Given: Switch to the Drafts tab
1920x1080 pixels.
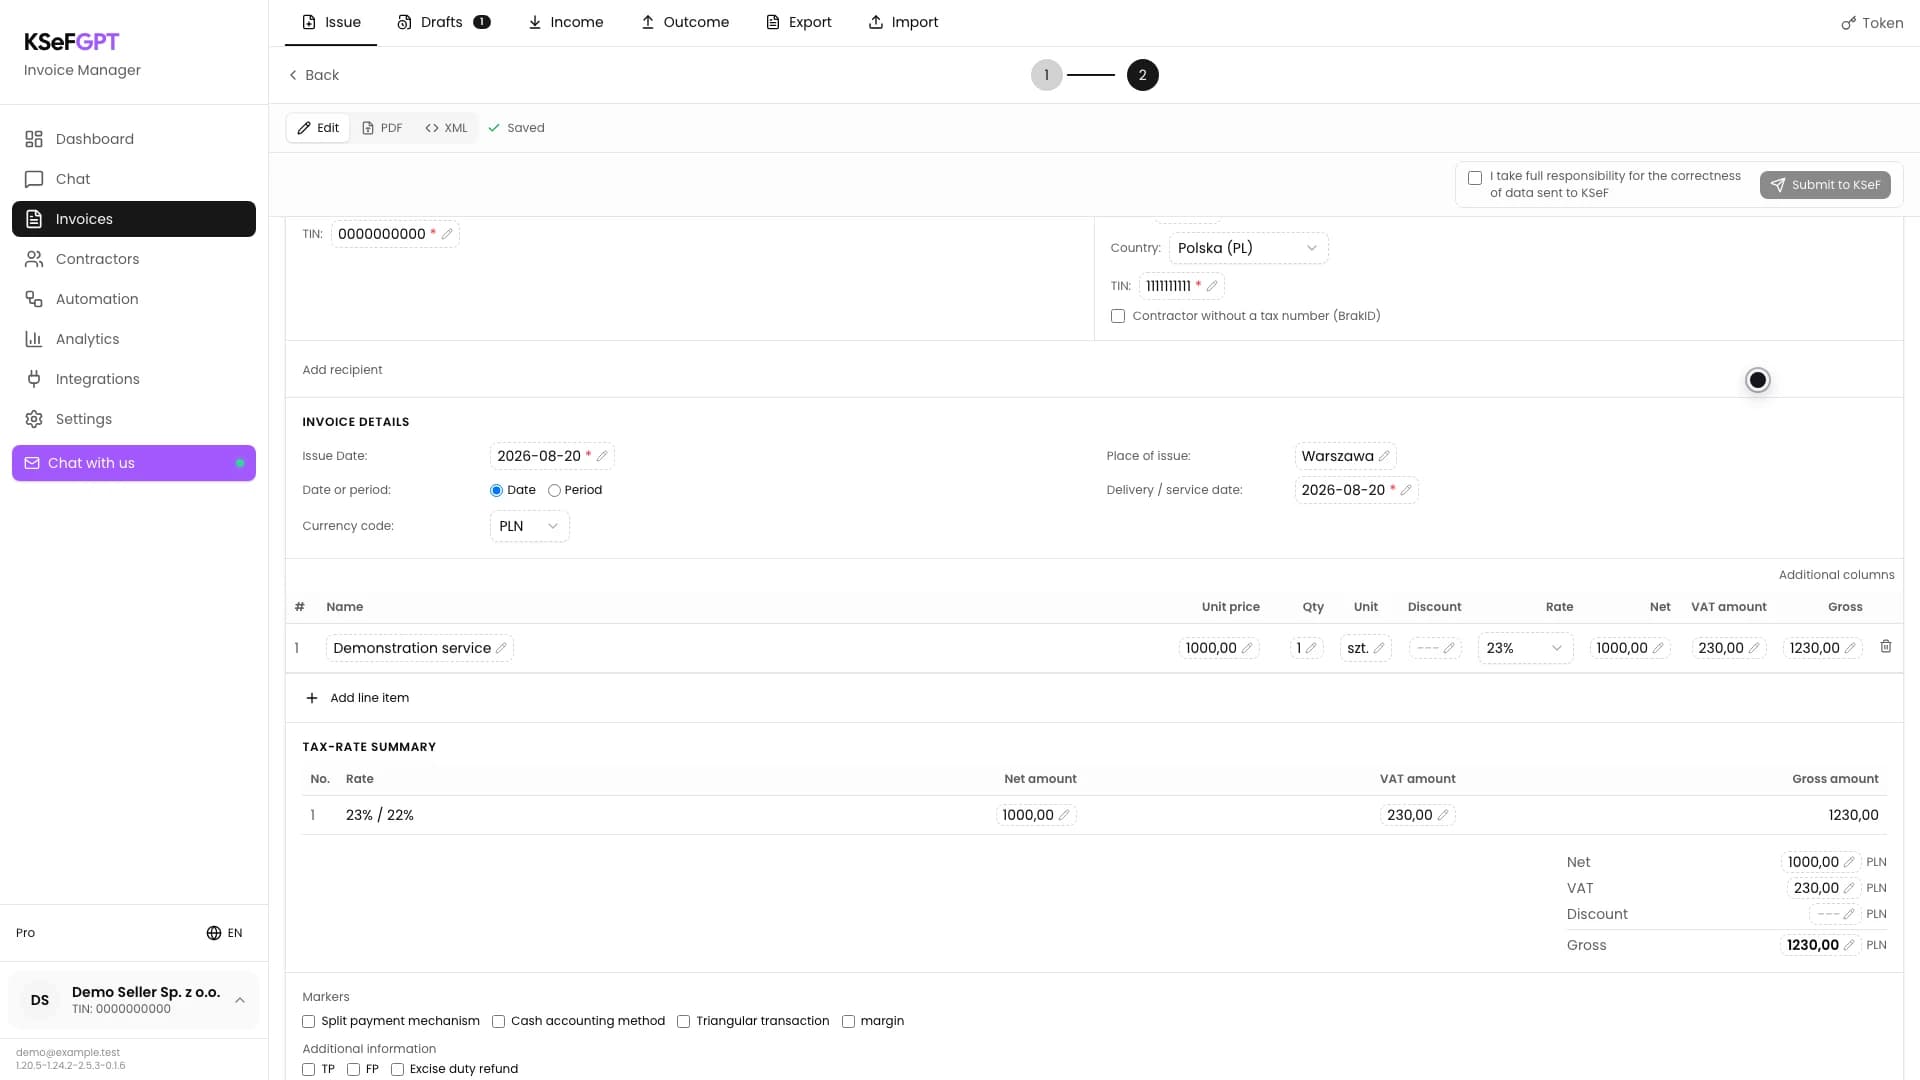Looking at the screenshot, I should tap(443, 22).
